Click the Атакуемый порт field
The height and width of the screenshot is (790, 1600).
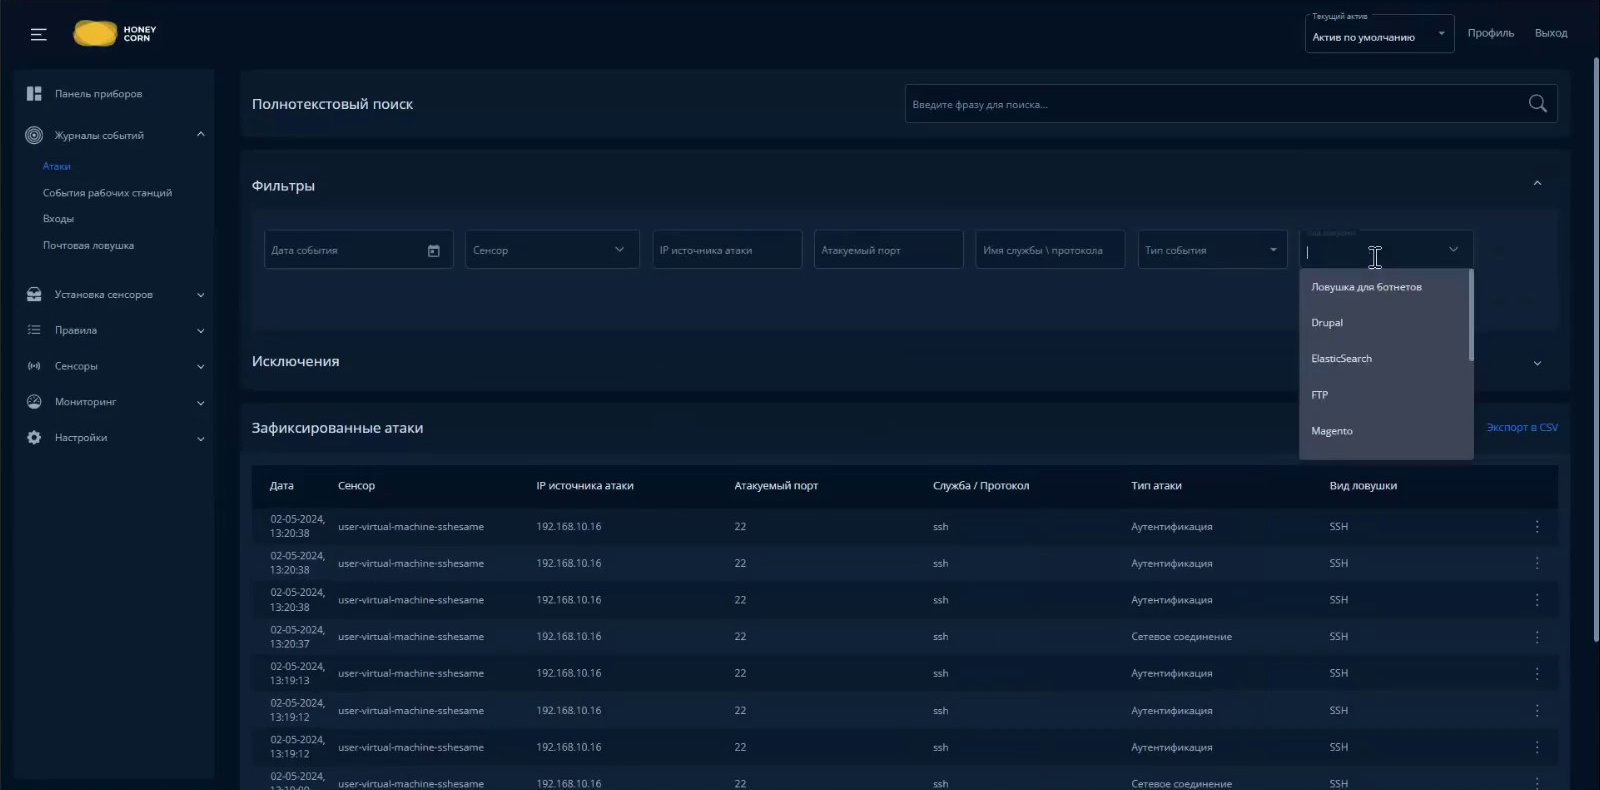point(889,250)
